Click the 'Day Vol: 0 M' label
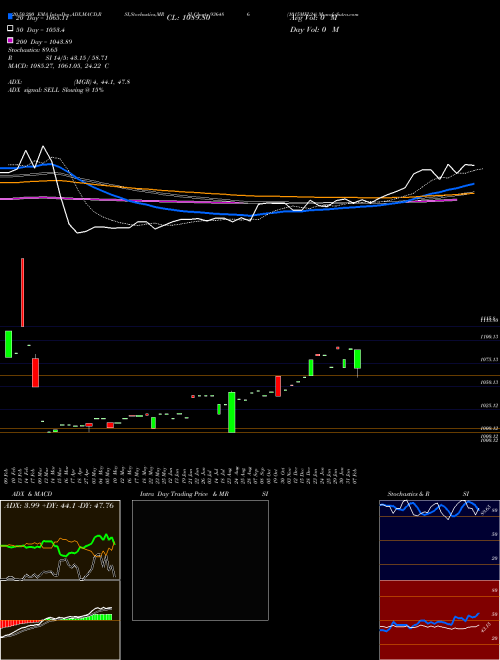Image resolution: width=500 pixels, height=660 pixels. (x=314, y=30)
